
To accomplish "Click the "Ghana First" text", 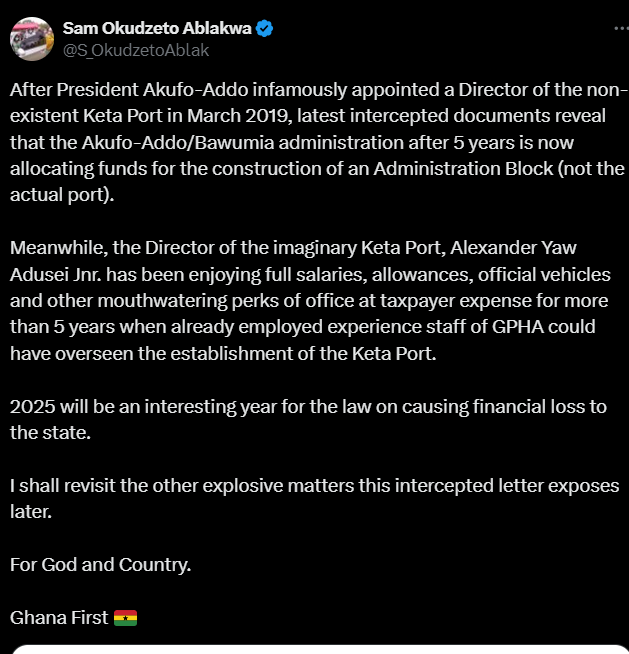I will click(x=59, y=617).
